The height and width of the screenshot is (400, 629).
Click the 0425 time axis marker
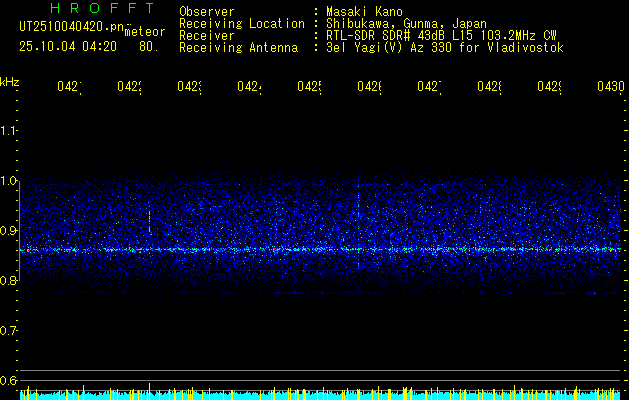pyautogui.click(x=309, y=87)
